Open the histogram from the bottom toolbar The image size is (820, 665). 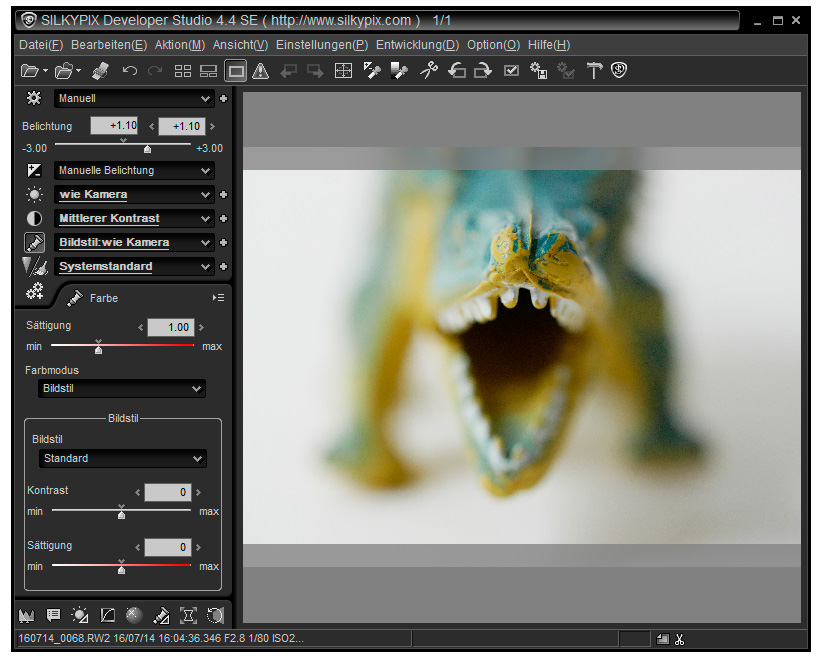pos(27,615)
